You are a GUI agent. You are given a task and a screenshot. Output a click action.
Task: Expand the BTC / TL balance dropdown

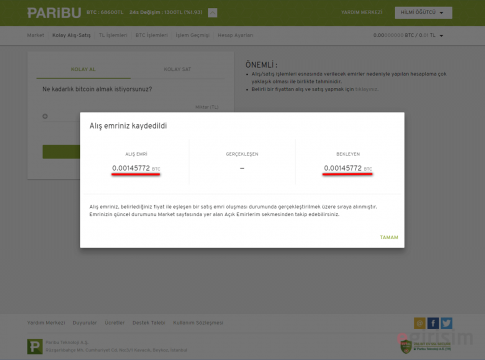click(408, 35)
